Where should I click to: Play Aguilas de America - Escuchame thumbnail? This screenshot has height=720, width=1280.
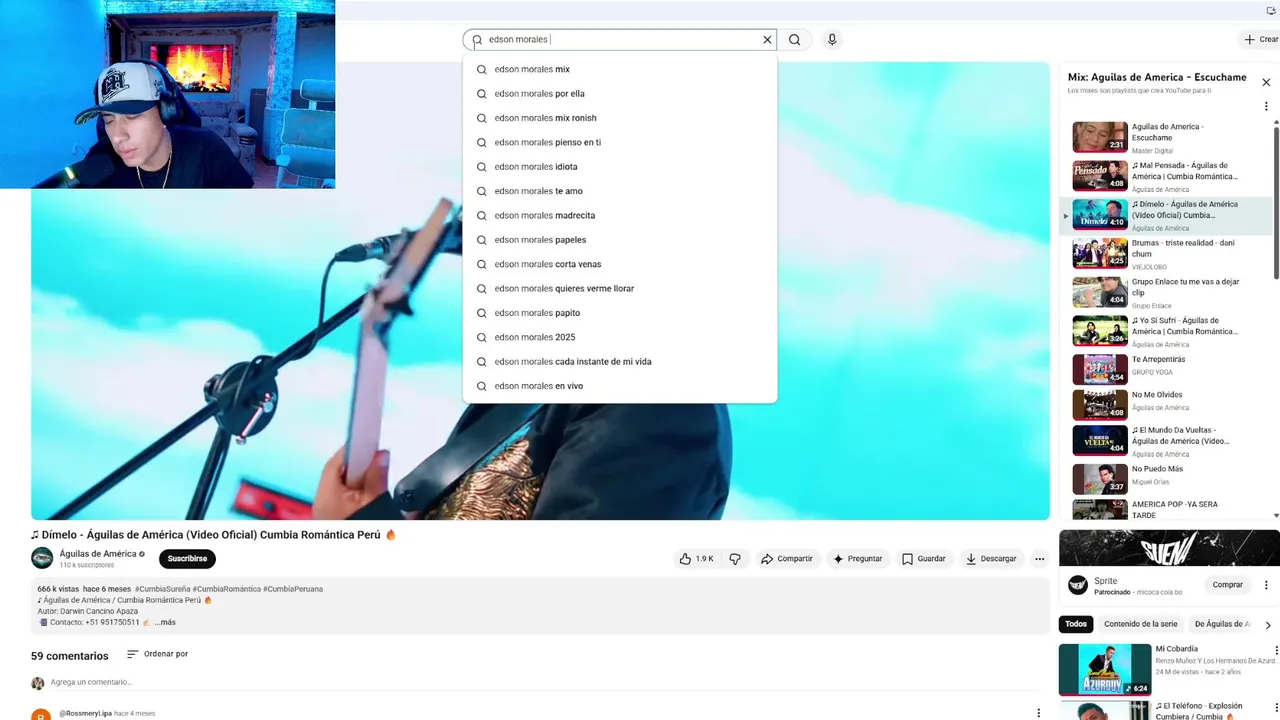point(1100,137)
